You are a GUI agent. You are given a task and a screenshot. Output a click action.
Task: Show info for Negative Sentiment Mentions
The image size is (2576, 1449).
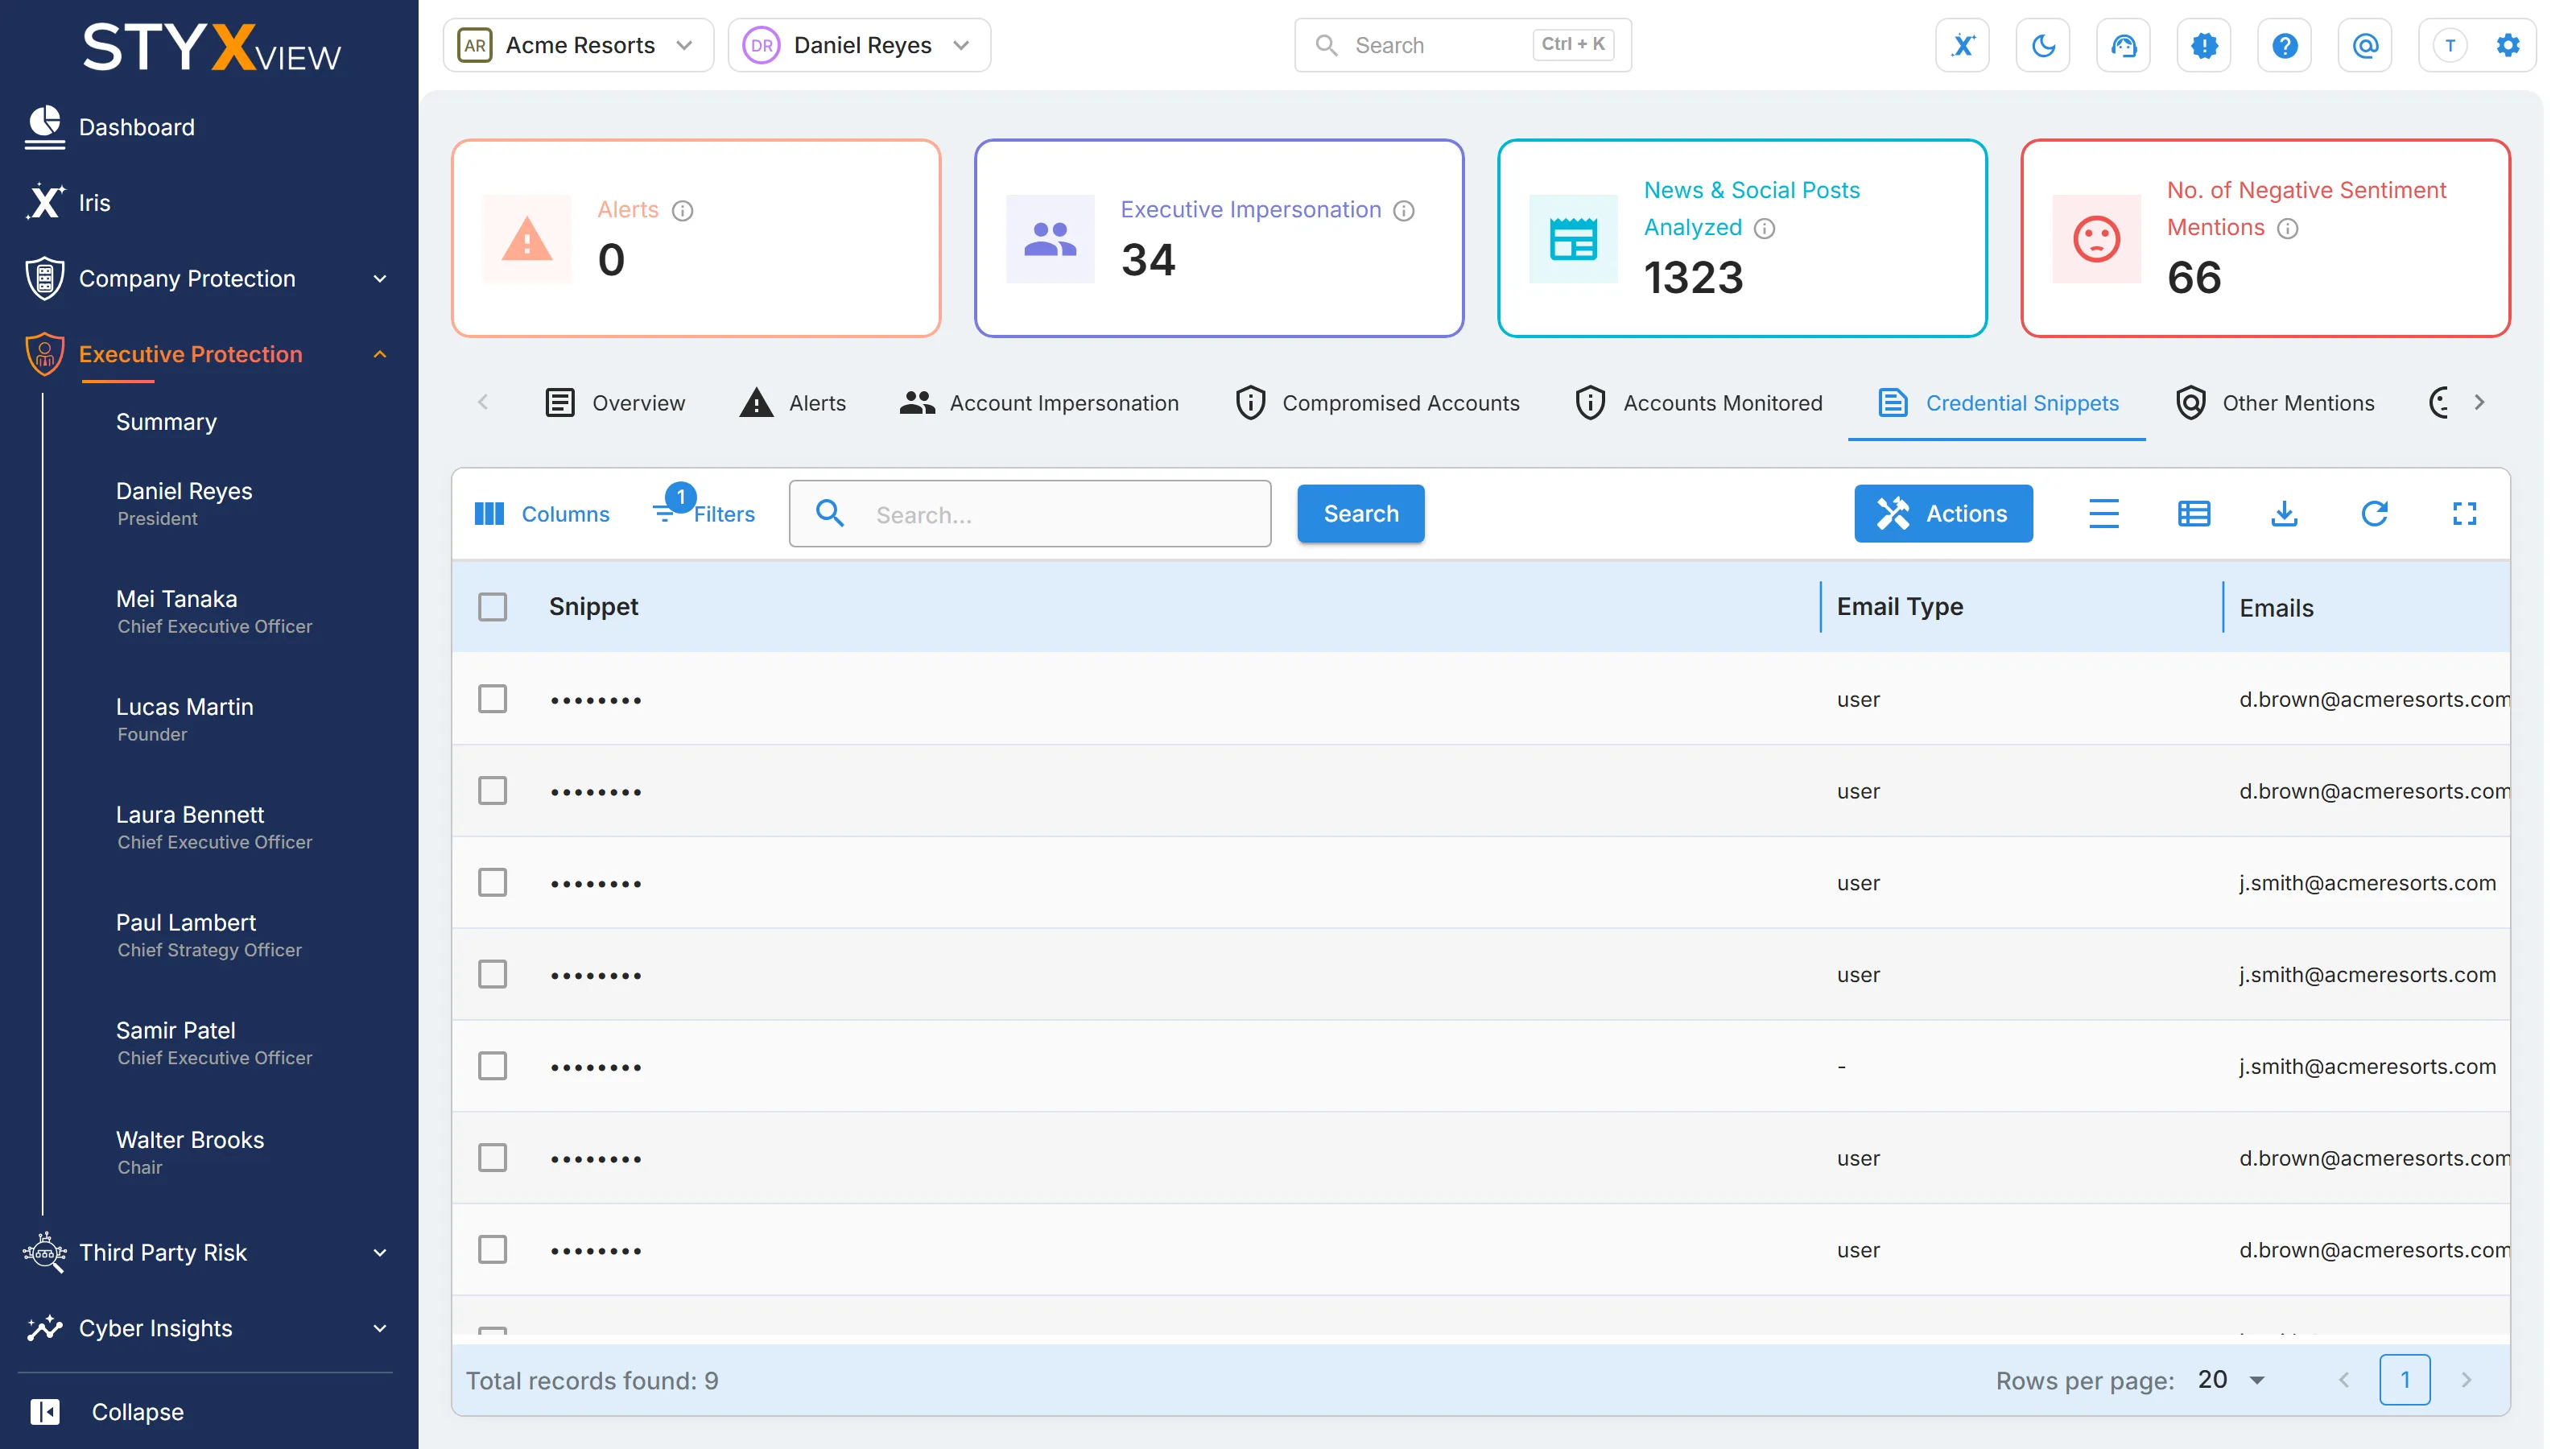tap(2288, 228)
